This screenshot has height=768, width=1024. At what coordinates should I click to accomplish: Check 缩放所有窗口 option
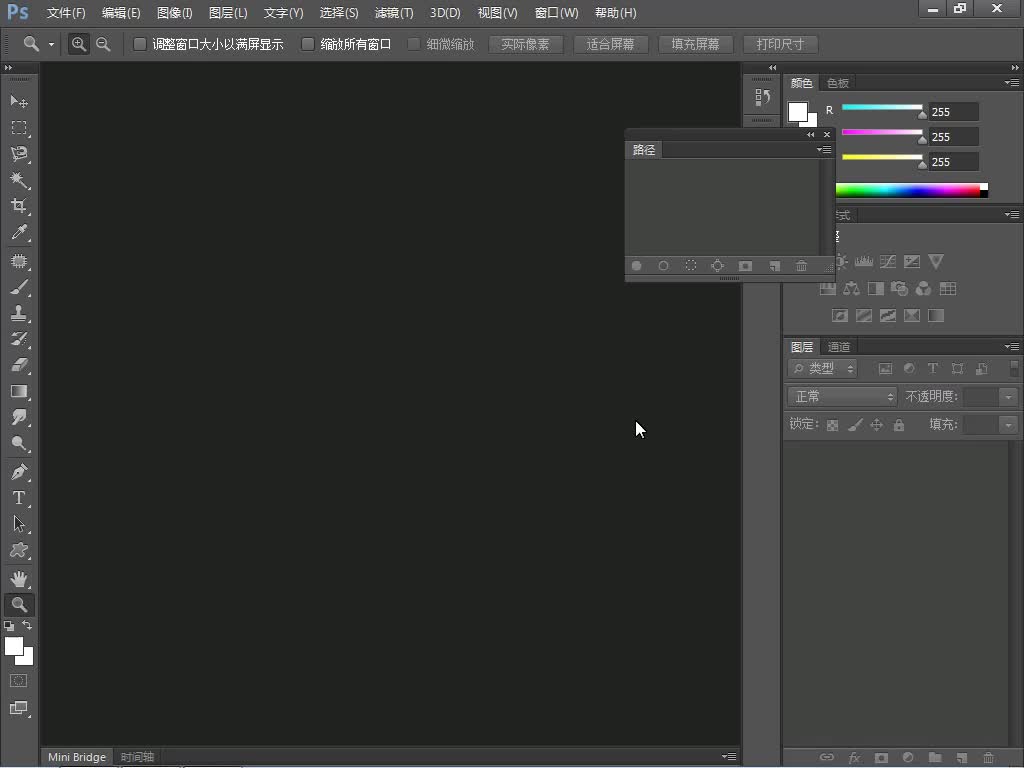[308, 44]
